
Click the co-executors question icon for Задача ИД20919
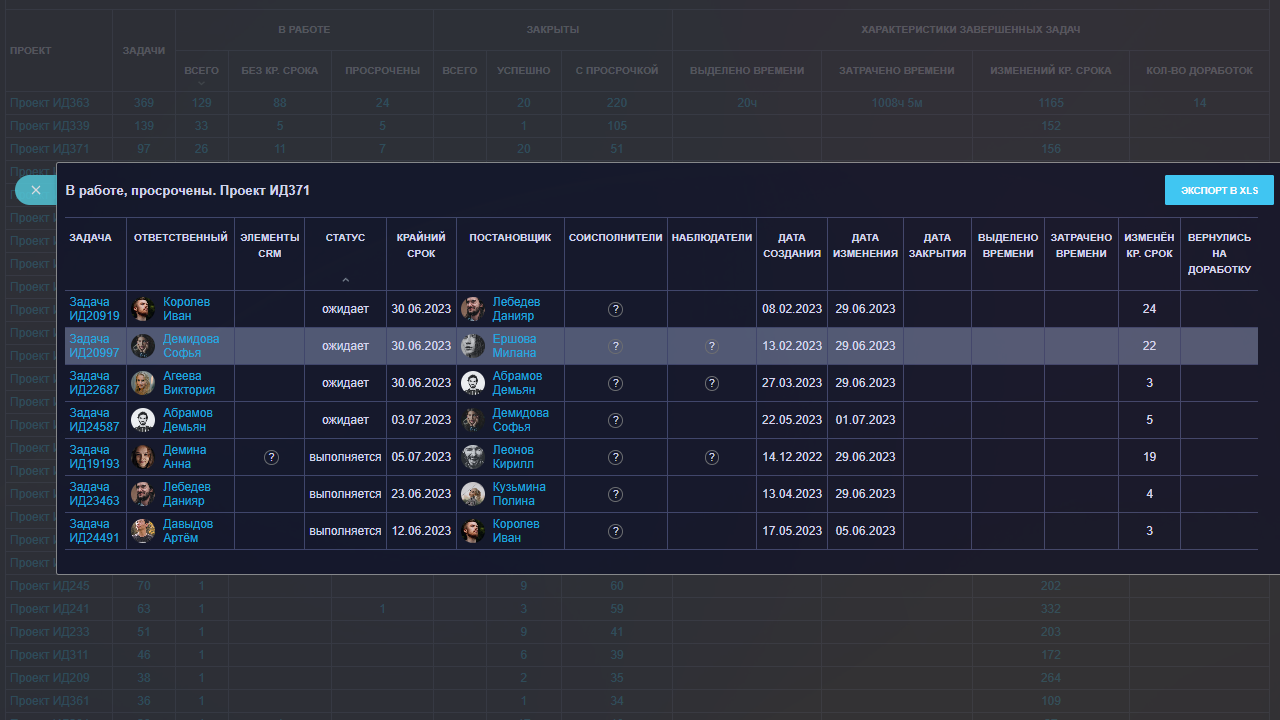(x=616, y=309)
